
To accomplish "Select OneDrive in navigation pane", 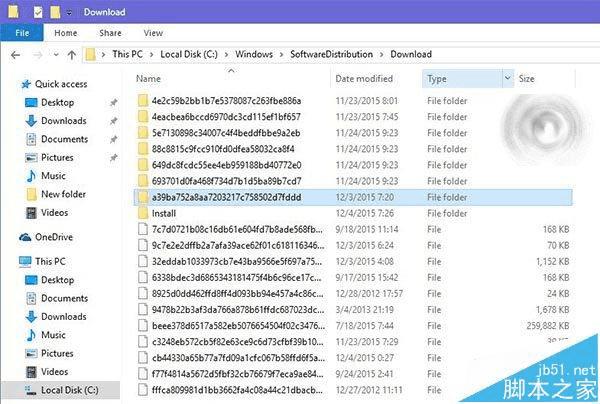I will click(54, 237).
